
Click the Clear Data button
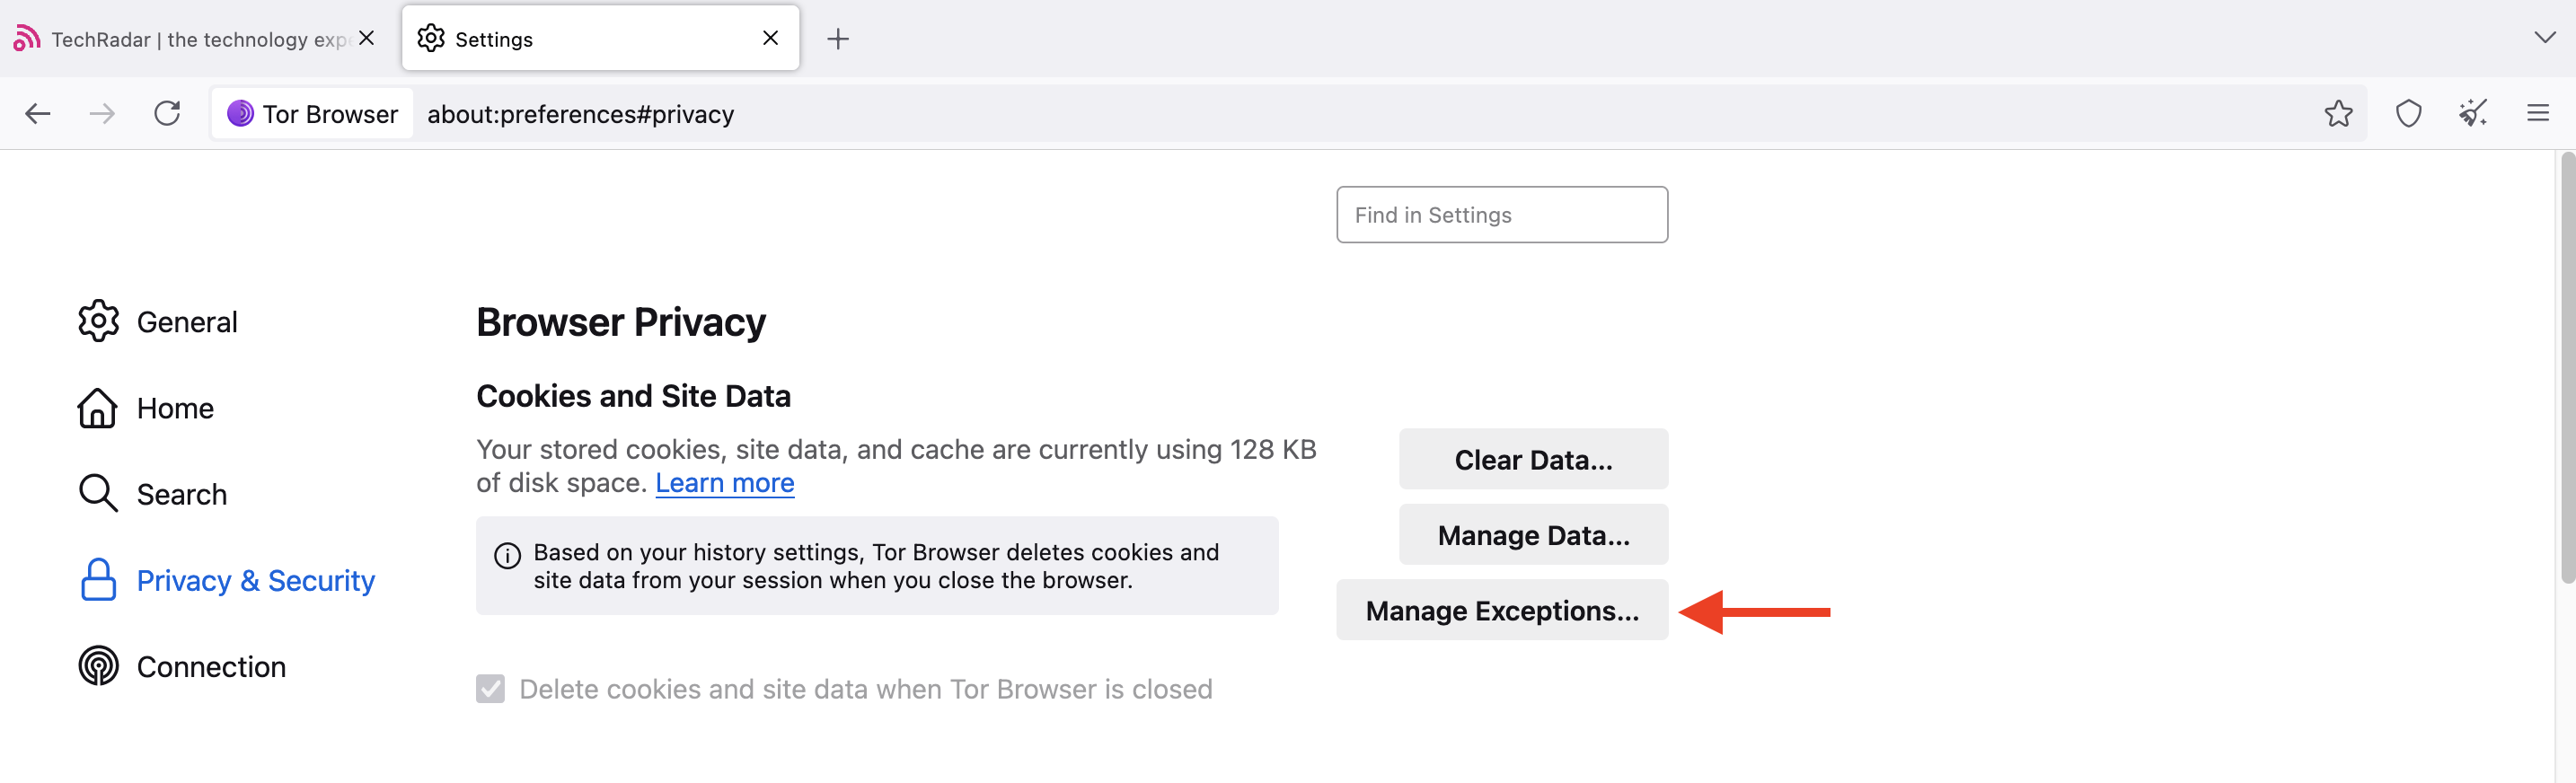pos(1533,459)
